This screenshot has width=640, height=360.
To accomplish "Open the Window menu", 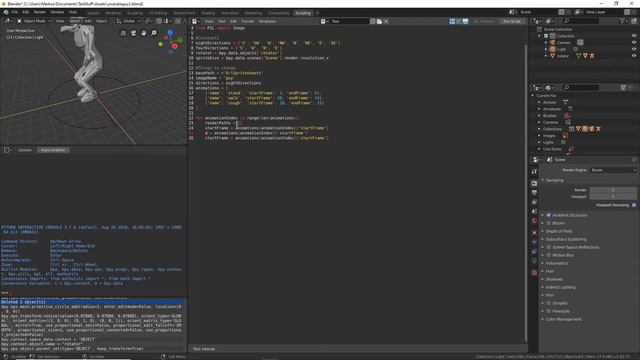I will [x=57, y=12].
